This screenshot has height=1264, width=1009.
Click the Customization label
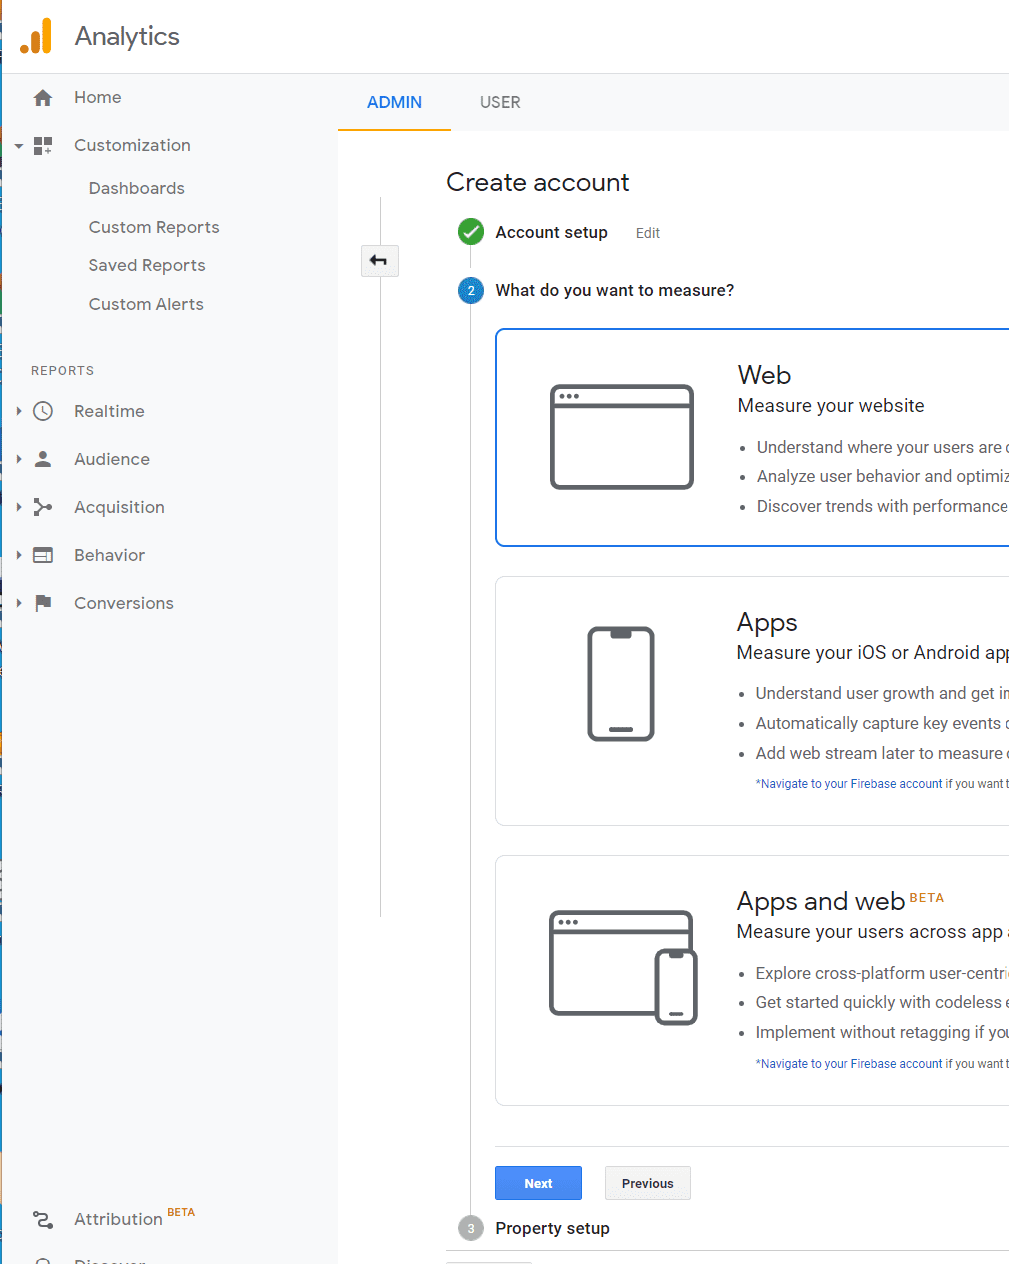pos(132,146)
